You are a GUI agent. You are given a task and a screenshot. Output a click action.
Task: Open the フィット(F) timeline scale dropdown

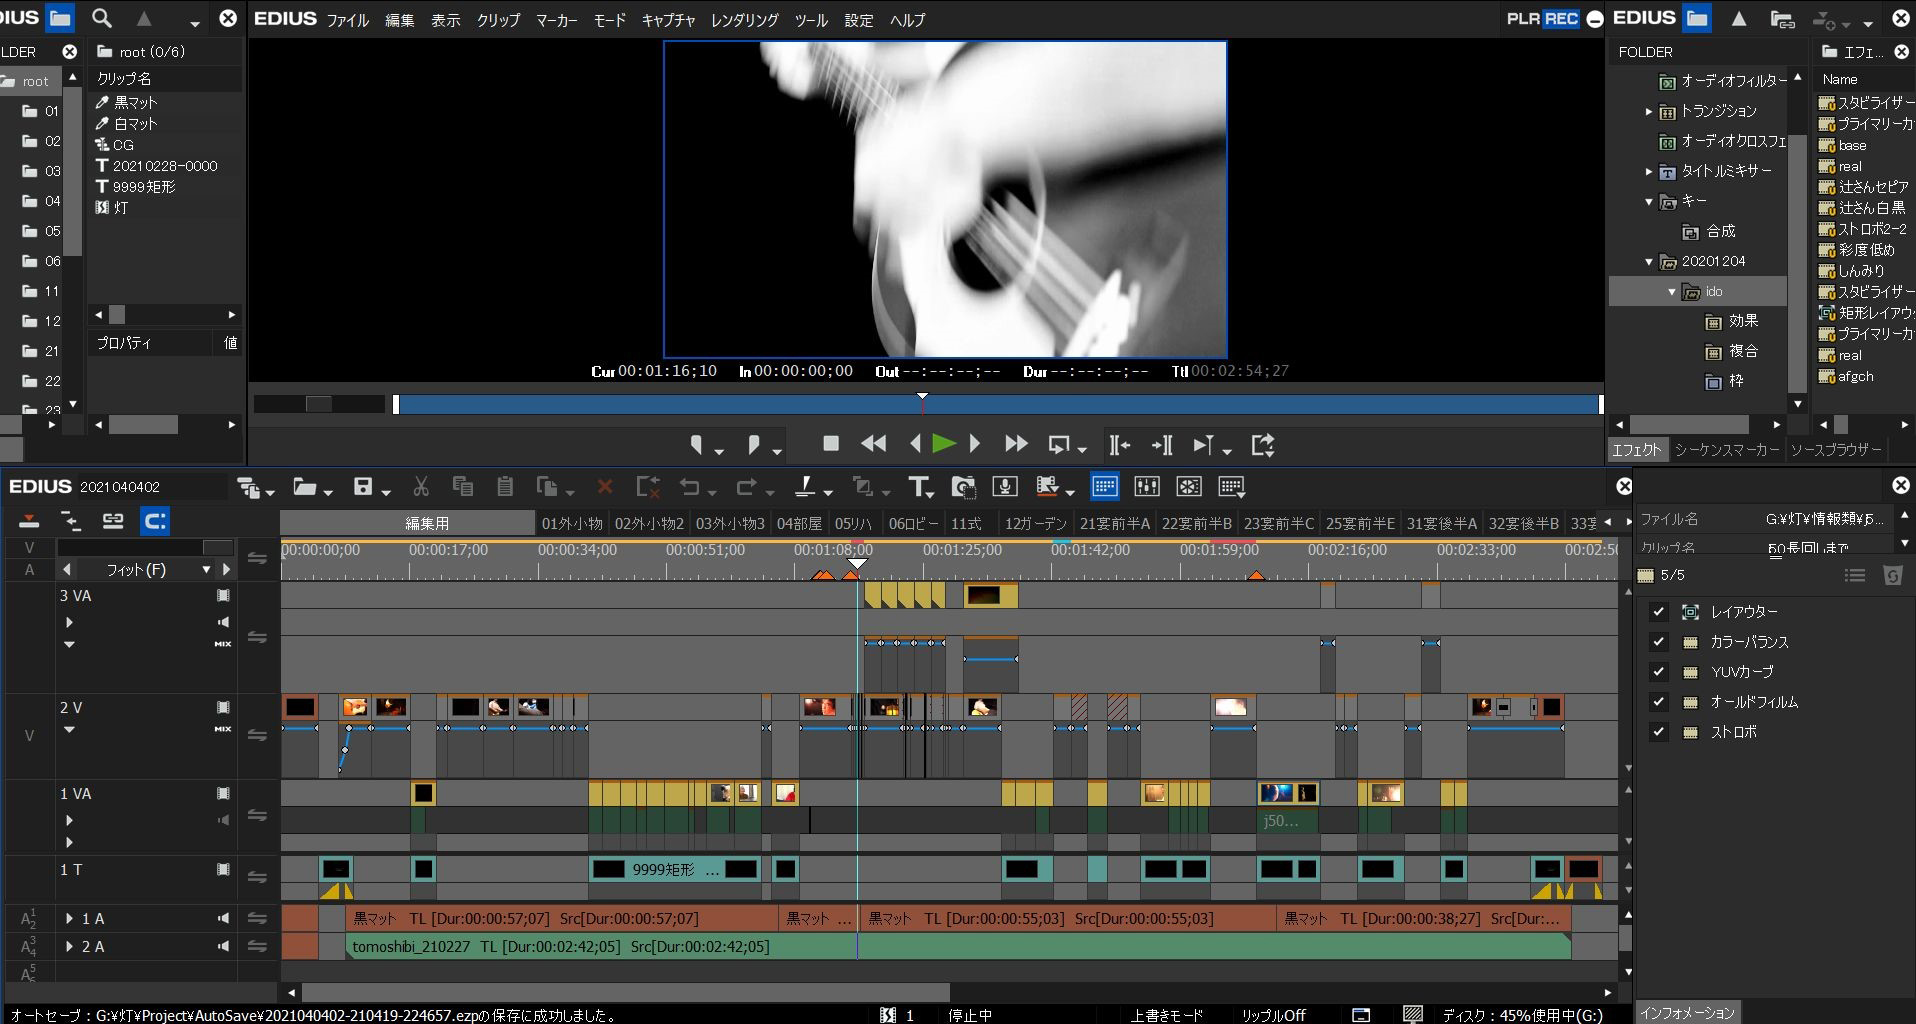(206, 570)
